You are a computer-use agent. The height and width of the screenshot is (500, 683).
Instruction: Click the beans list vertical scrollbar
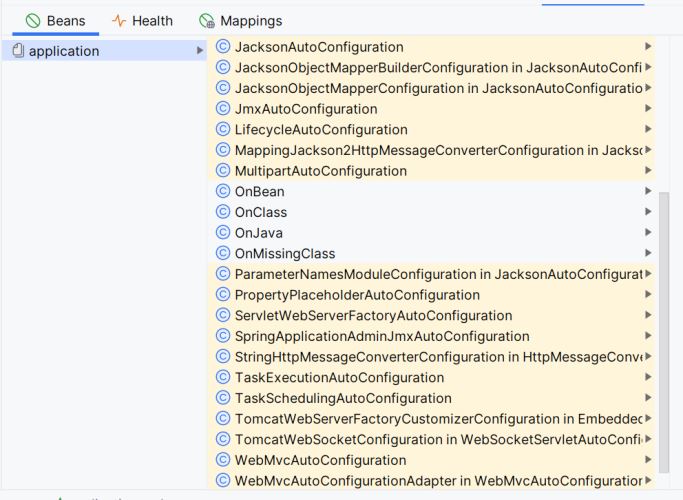(x=664, y=332)
